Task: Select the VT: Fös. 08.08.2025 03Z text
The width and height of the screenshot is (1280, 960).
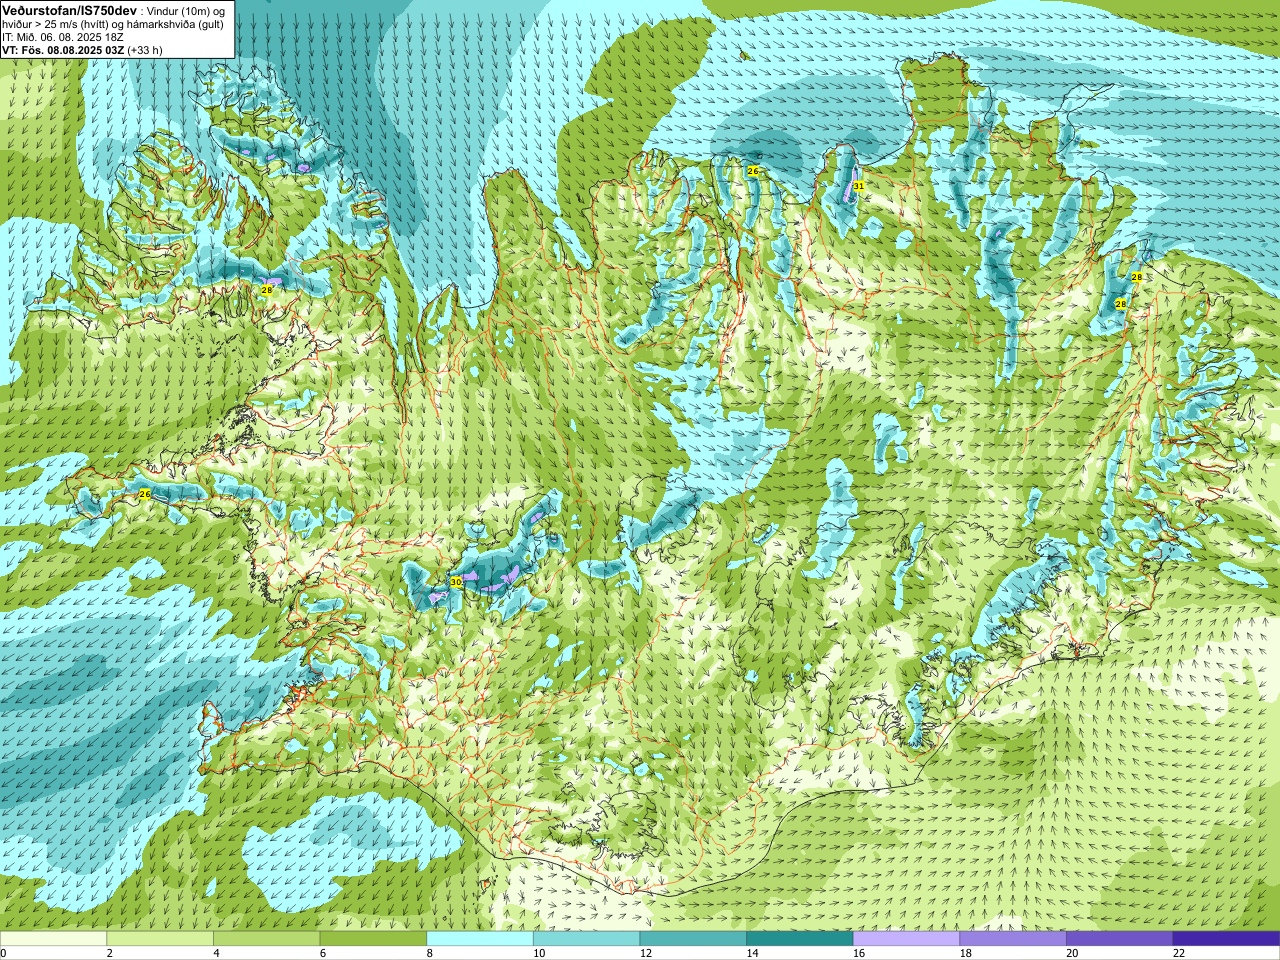Action: pyautogui.click(x=63, y=49)
